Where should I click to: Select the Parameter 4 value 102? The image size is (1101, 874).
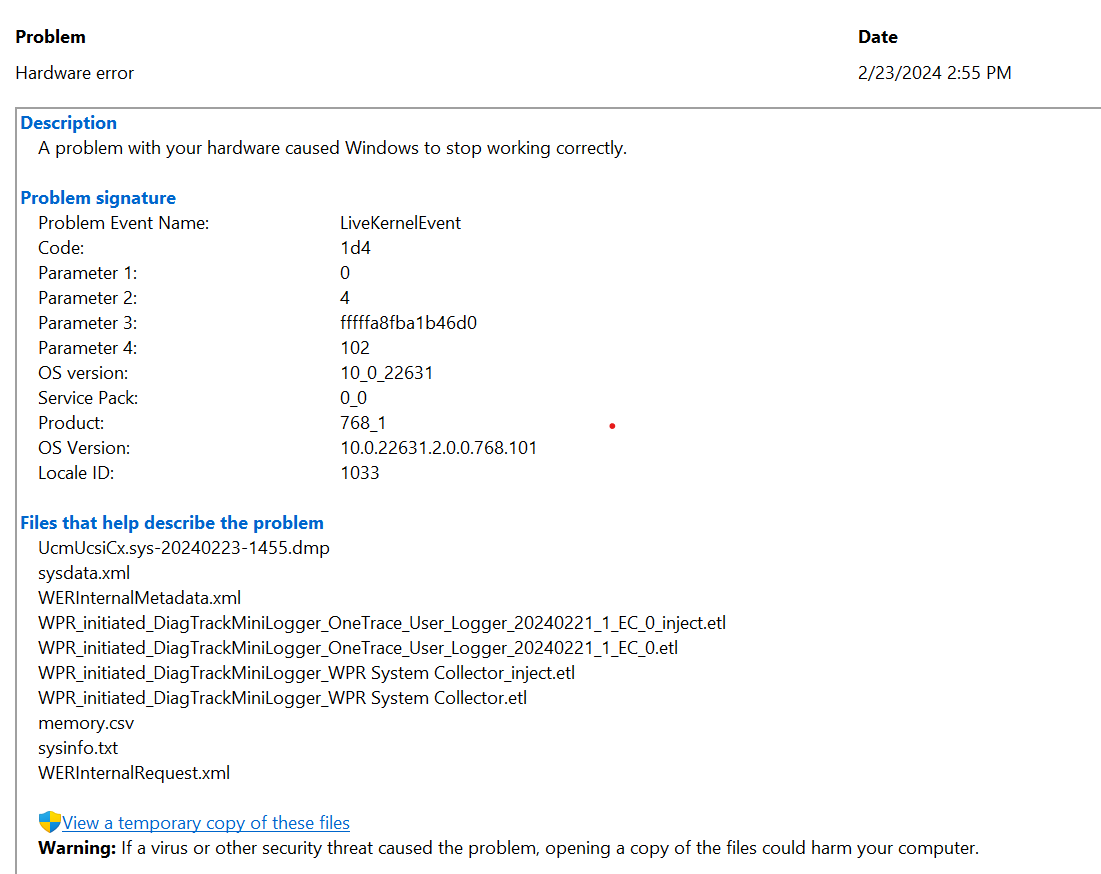coord(355,348)
